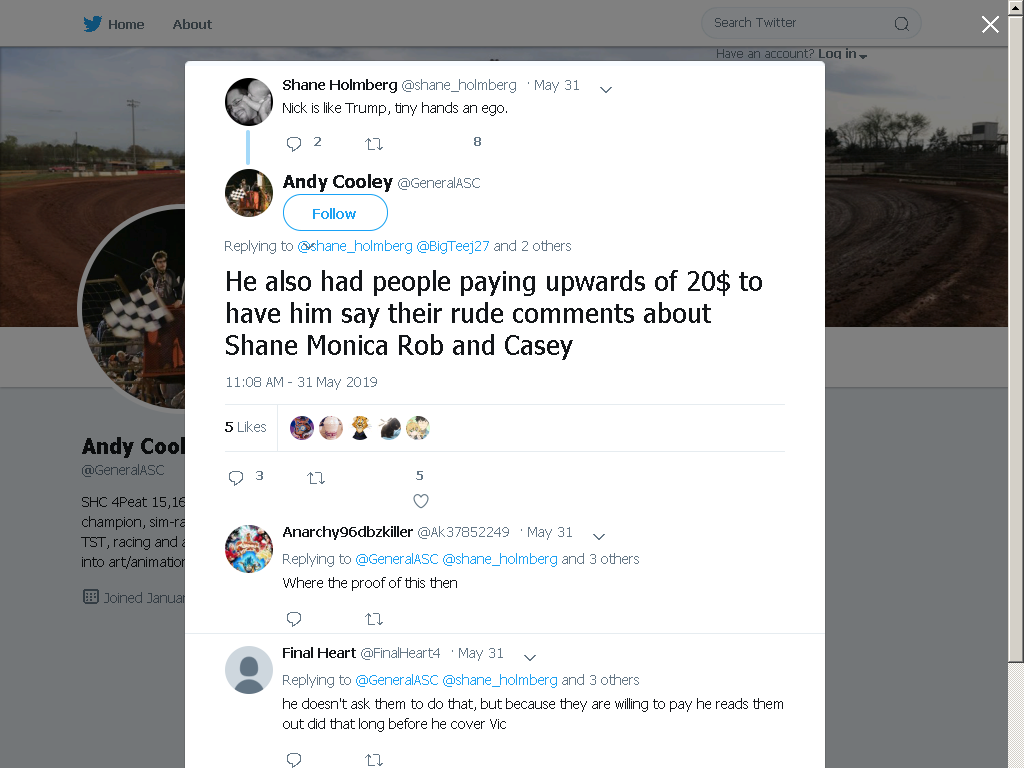Follow Andy Cooley
Screen dimensions: 1024x768
click(x=335, y=213)
